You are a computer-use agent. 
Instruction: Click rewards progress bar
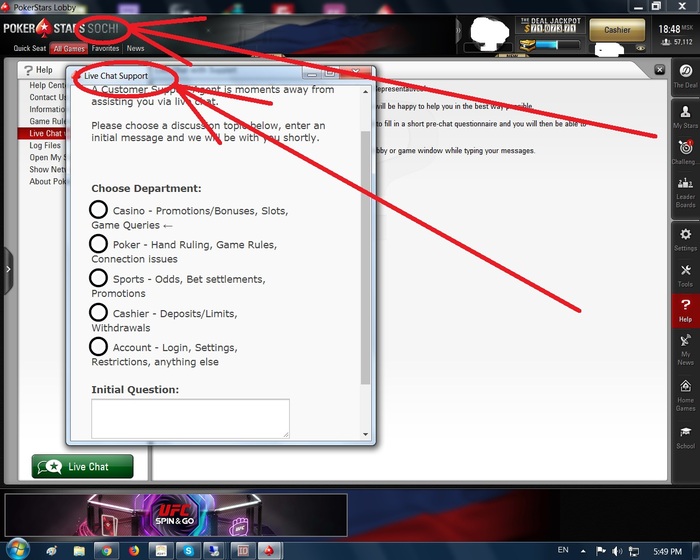[x=558, y=45]
